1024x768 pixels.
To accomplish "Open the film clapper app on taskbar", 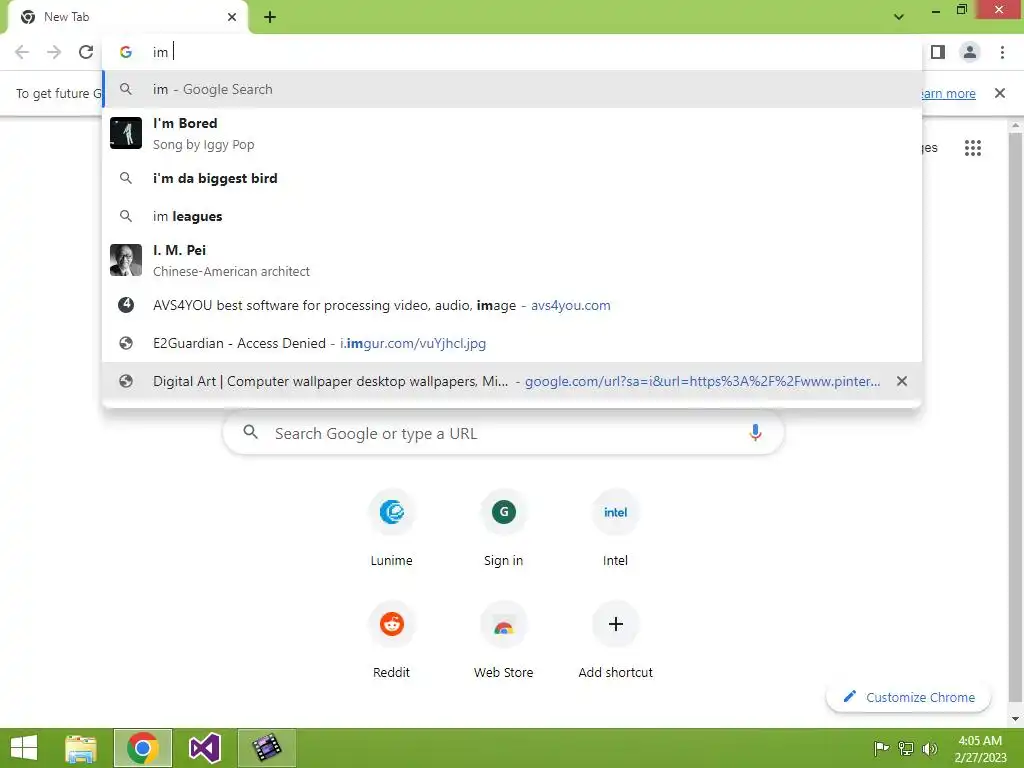I will (266, 748).
